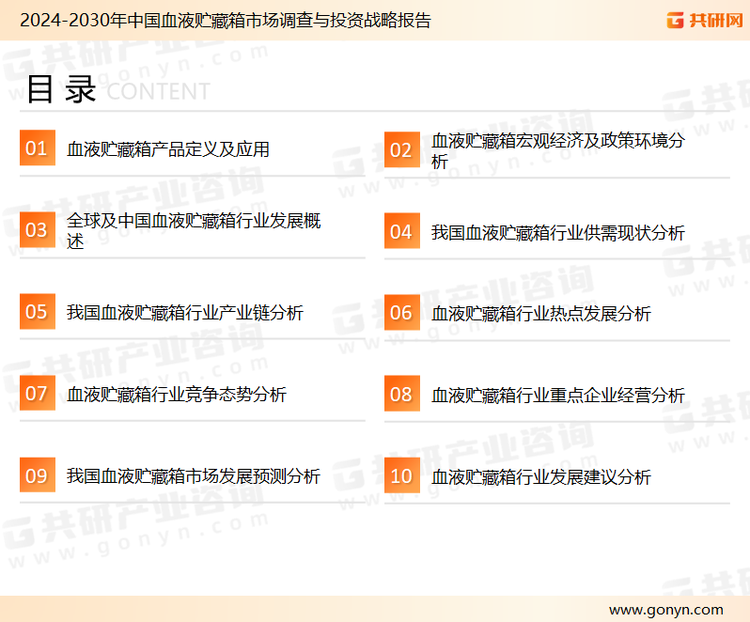This screenshot has width=750, height=622.
Task: Click the orange 04 number badge
Action: 402,231
